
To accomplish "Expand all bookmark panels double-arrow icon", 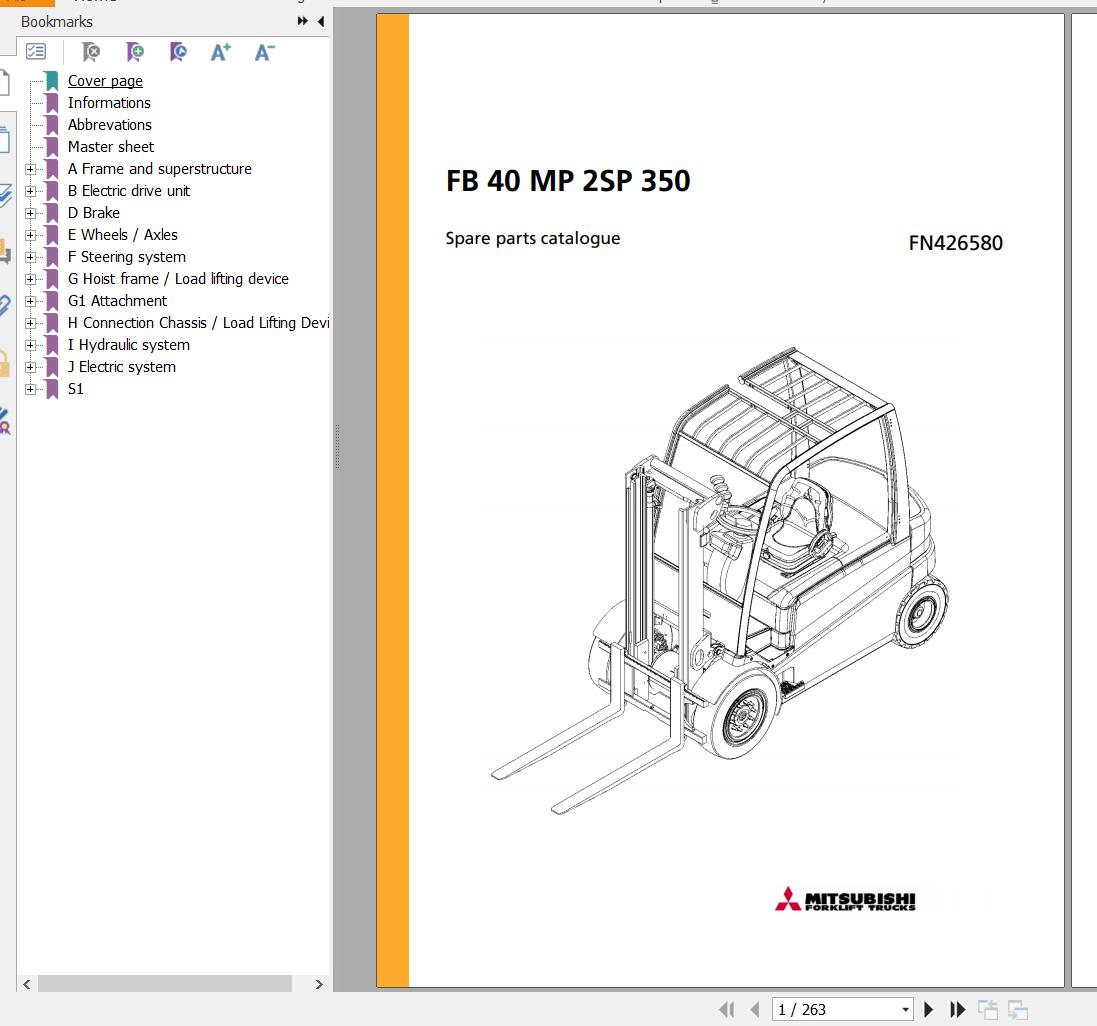I will [x=302, y=21].
